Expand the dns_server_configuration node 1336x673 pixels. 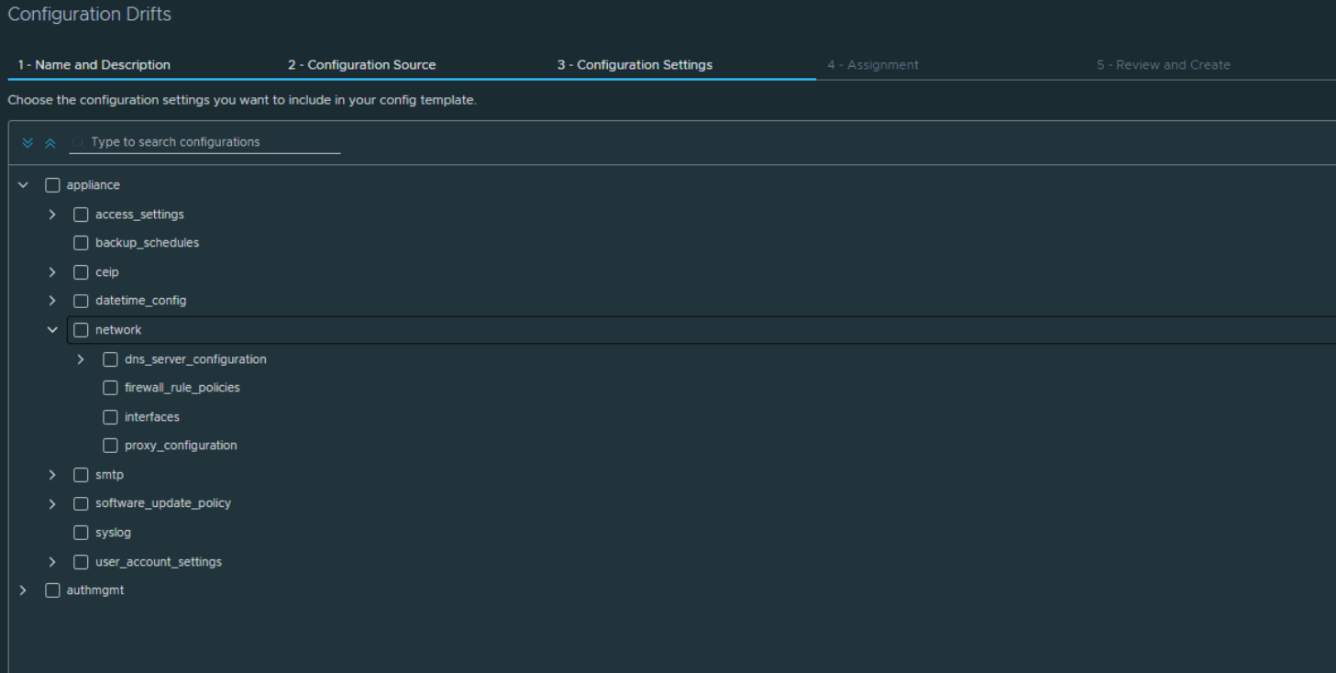[81, 358]
